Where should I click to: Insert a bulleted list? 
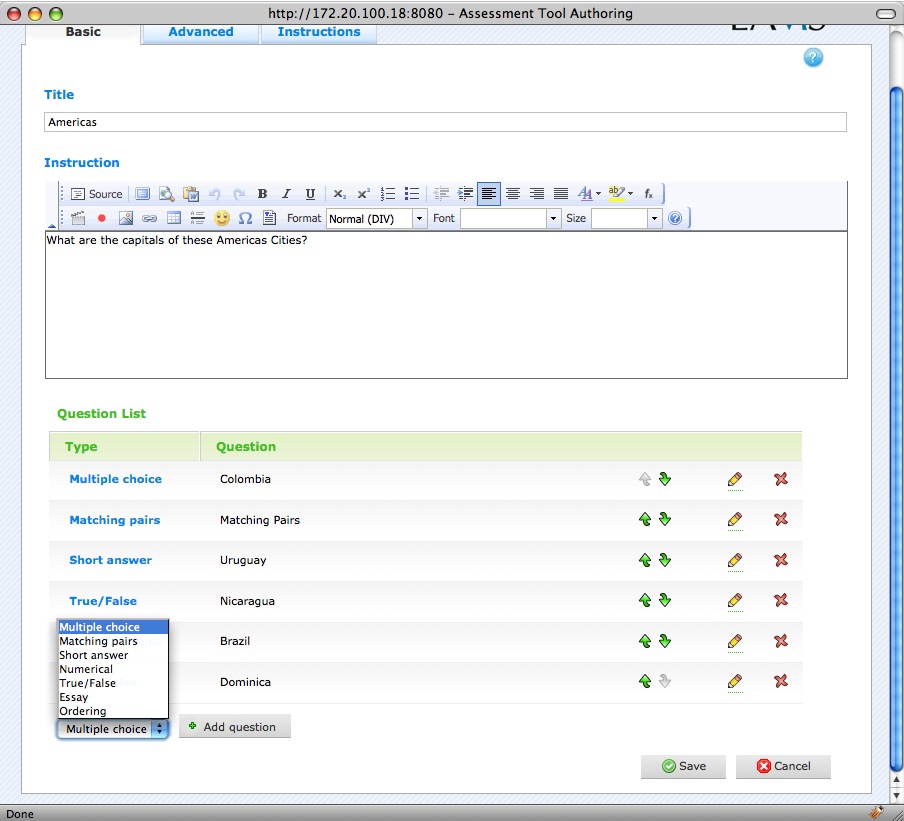(x=412, y=194)
